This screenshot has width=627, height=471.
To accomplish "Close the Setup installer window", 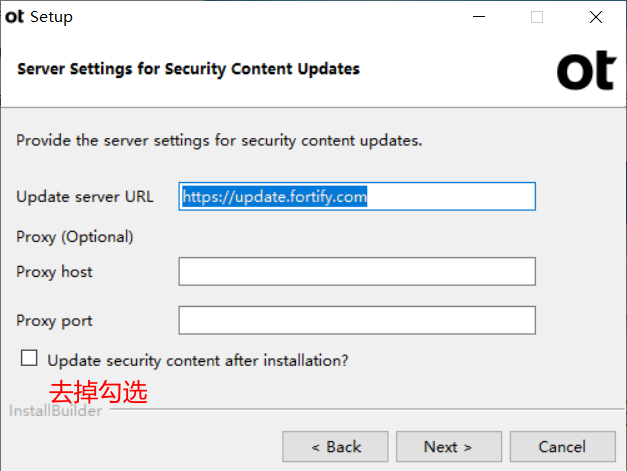I will coord(596,17).
